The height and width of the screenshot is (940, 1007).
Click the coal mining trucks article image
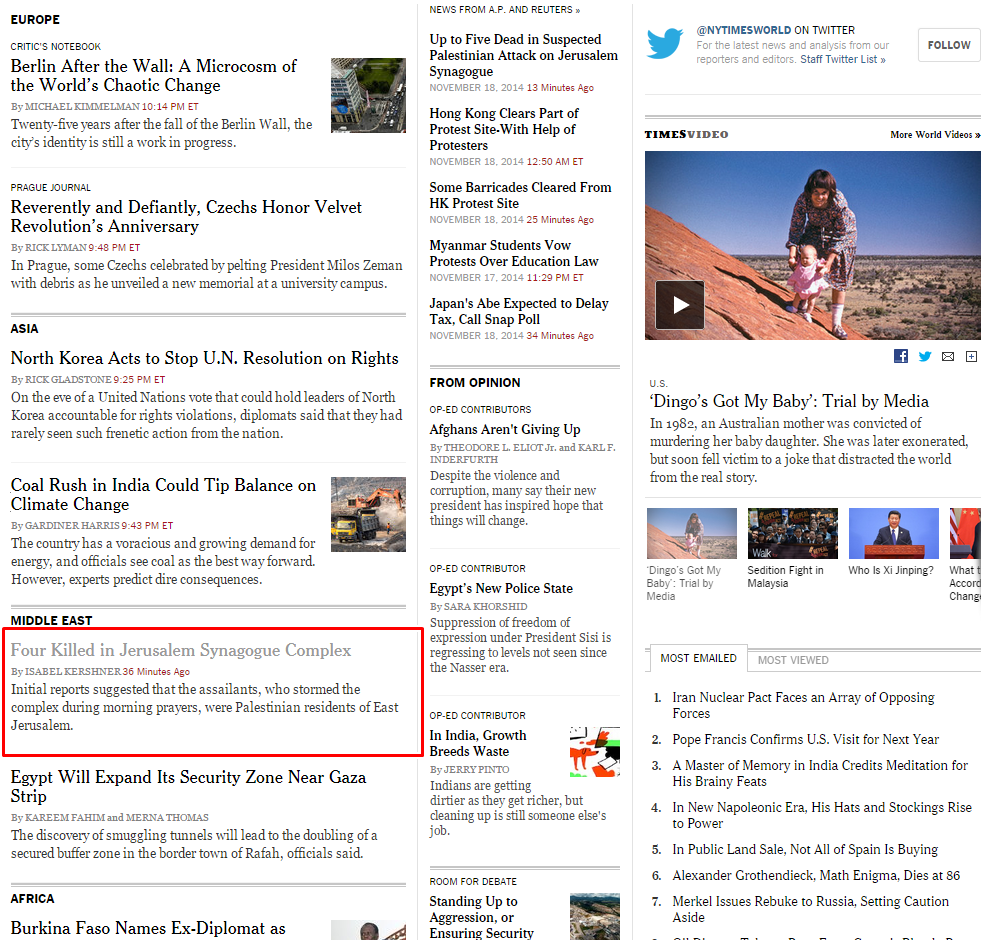(368, 514)
